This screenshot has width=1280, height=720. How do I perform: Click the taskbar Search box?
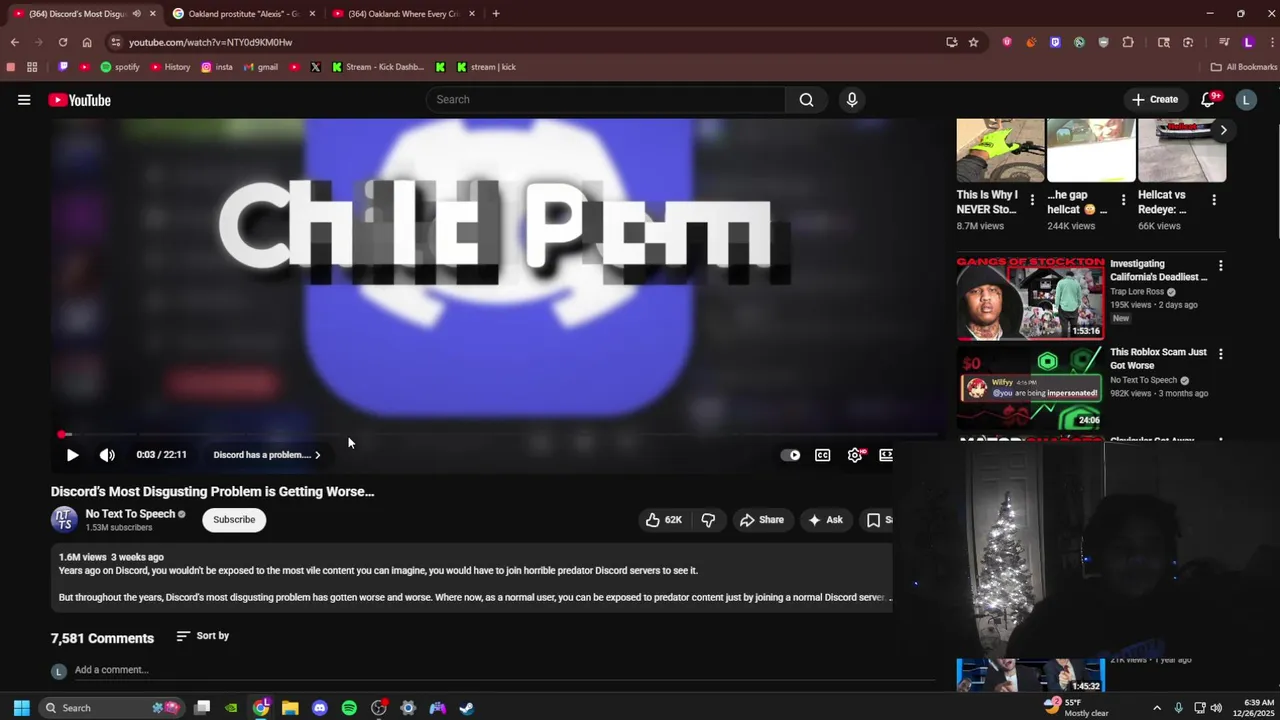coord(112,708)
